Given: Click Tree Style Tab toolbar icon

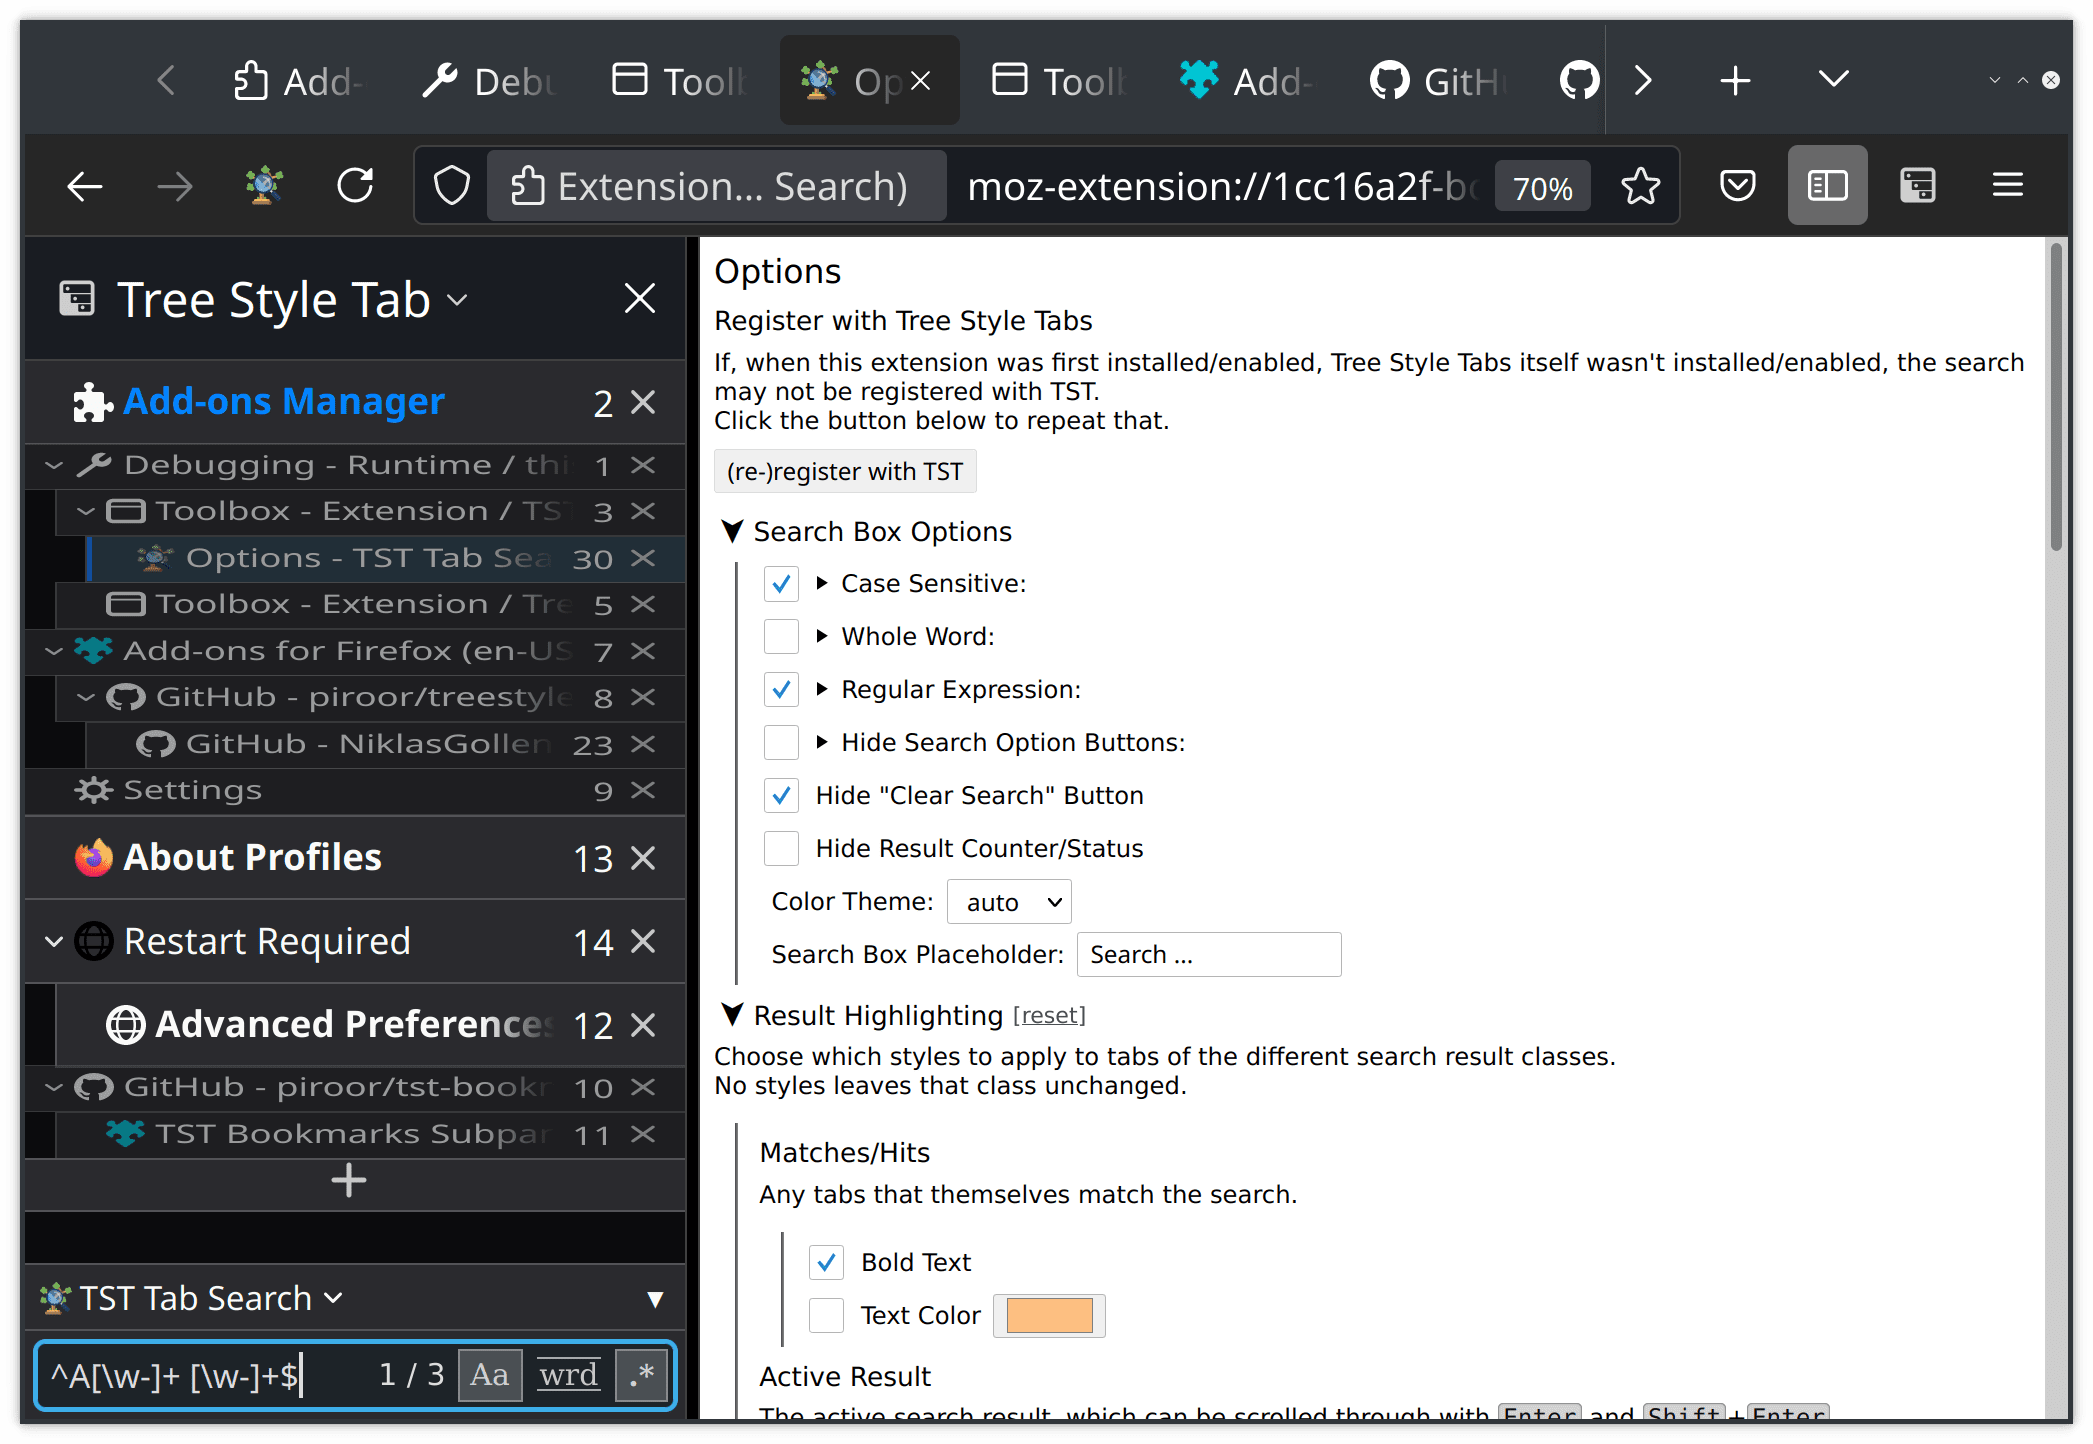Looking at the screenshot, I should (x=1917, y=186).
